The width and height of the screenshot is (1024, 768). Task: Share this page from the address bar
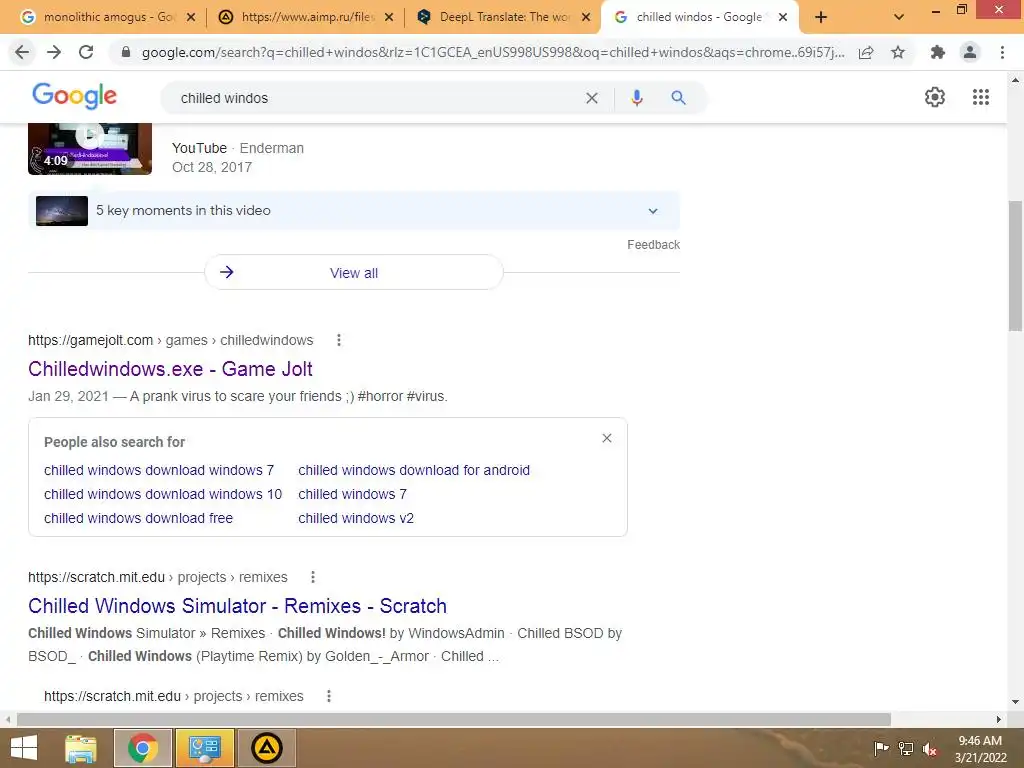tap(866, 52)
